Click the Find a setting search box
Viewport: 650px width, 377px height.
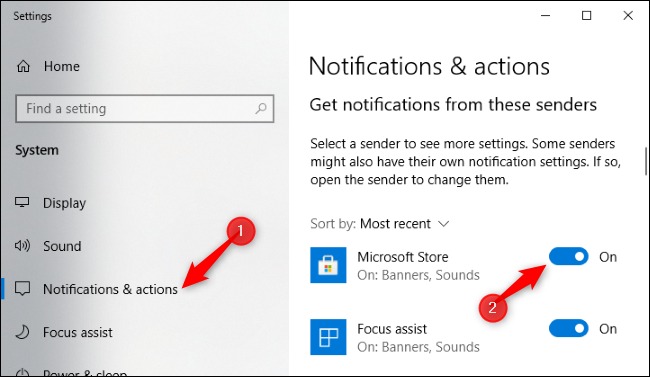(x=145, y=109)
